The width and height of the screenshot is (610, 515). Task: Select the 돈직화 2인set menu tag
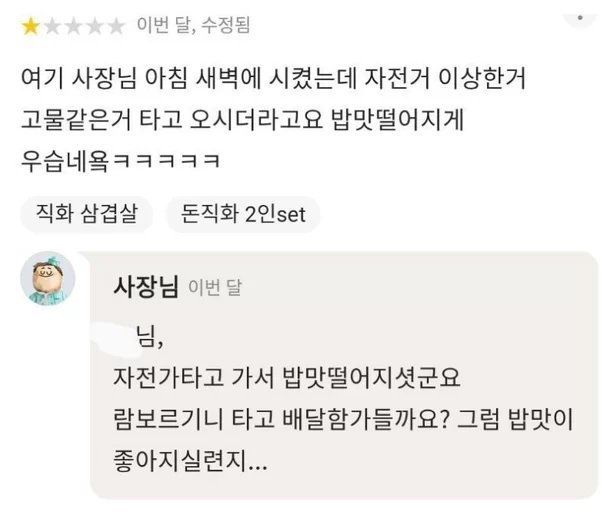(243, 214)
